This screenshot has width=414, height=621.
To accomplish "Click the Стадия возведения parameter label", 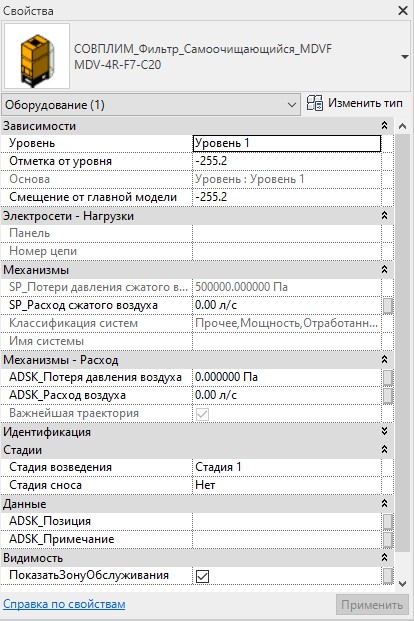I will pyautogui.click(x=61, y=467).
